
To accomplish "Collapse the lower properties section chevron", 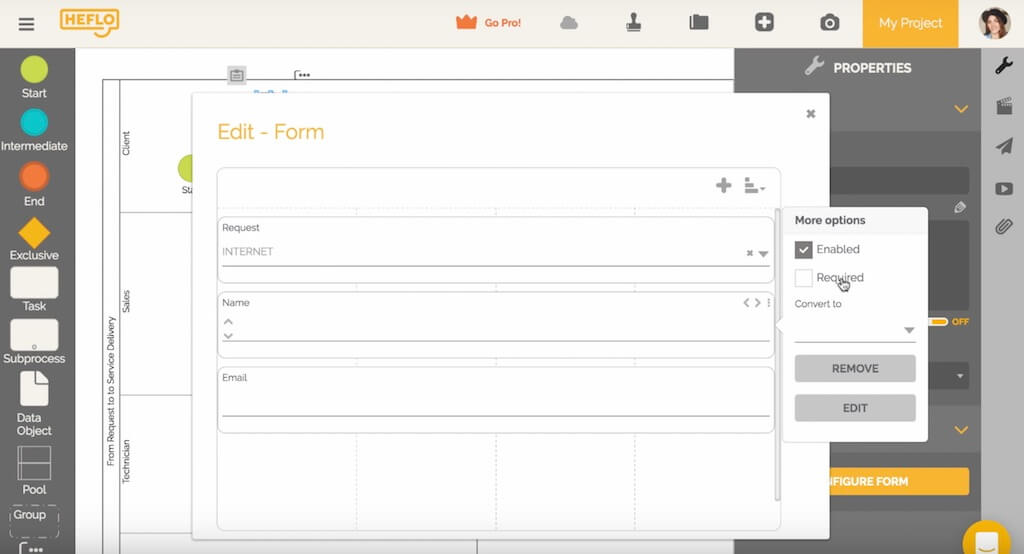I will (961, 430).
